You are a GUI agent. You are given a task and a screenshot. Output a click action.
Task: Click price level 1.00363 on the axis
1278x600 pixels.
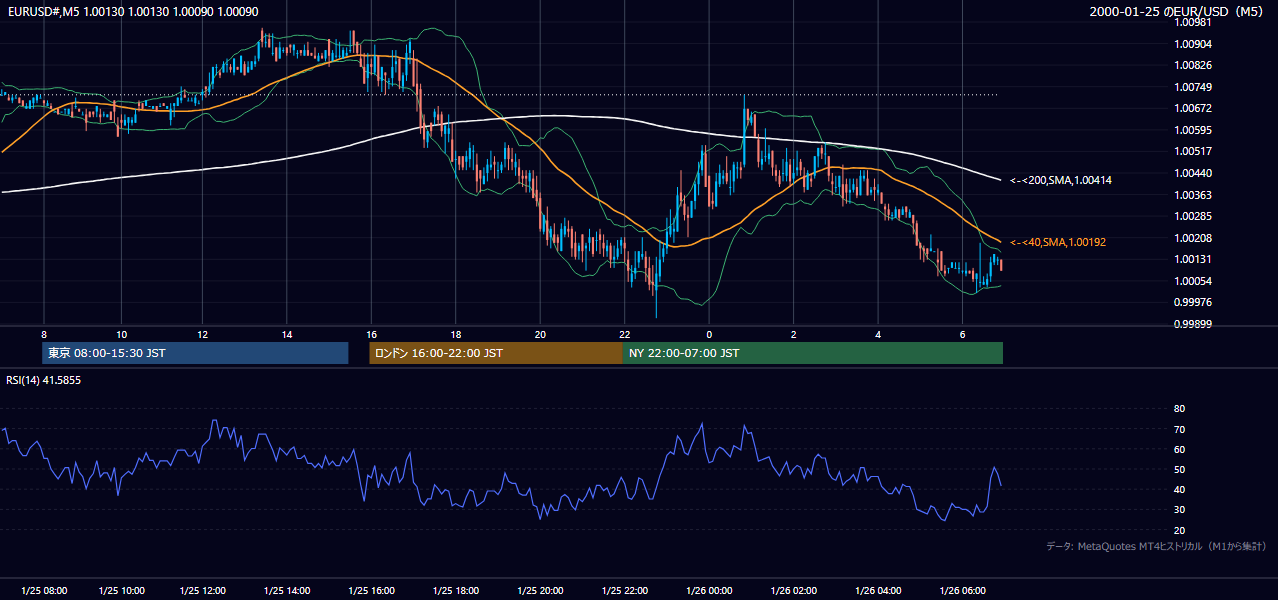click(x=1193, y=195)
